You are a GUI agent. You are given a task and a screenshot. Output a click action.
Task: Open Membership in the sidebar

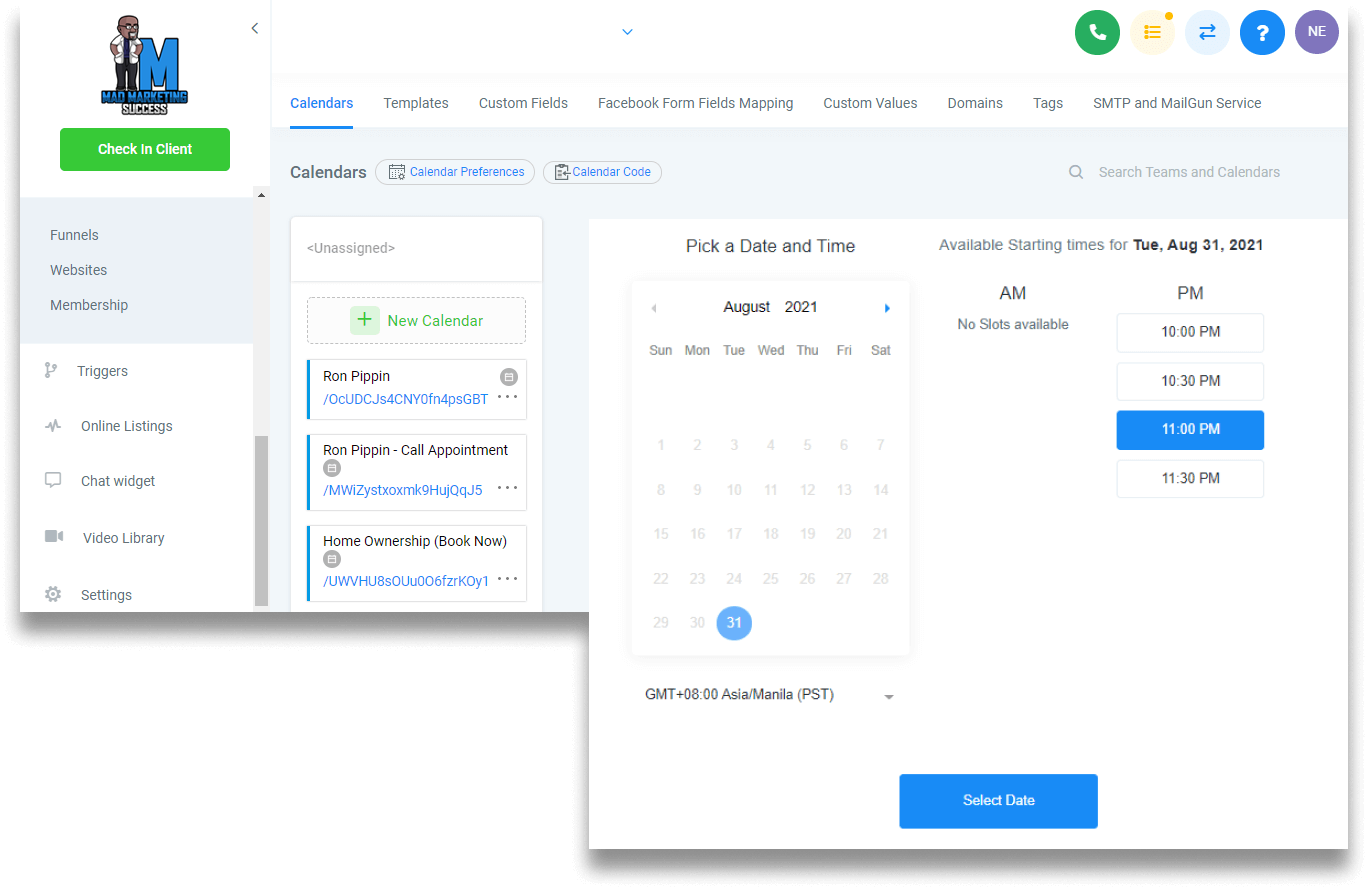[x=89, y=305]
